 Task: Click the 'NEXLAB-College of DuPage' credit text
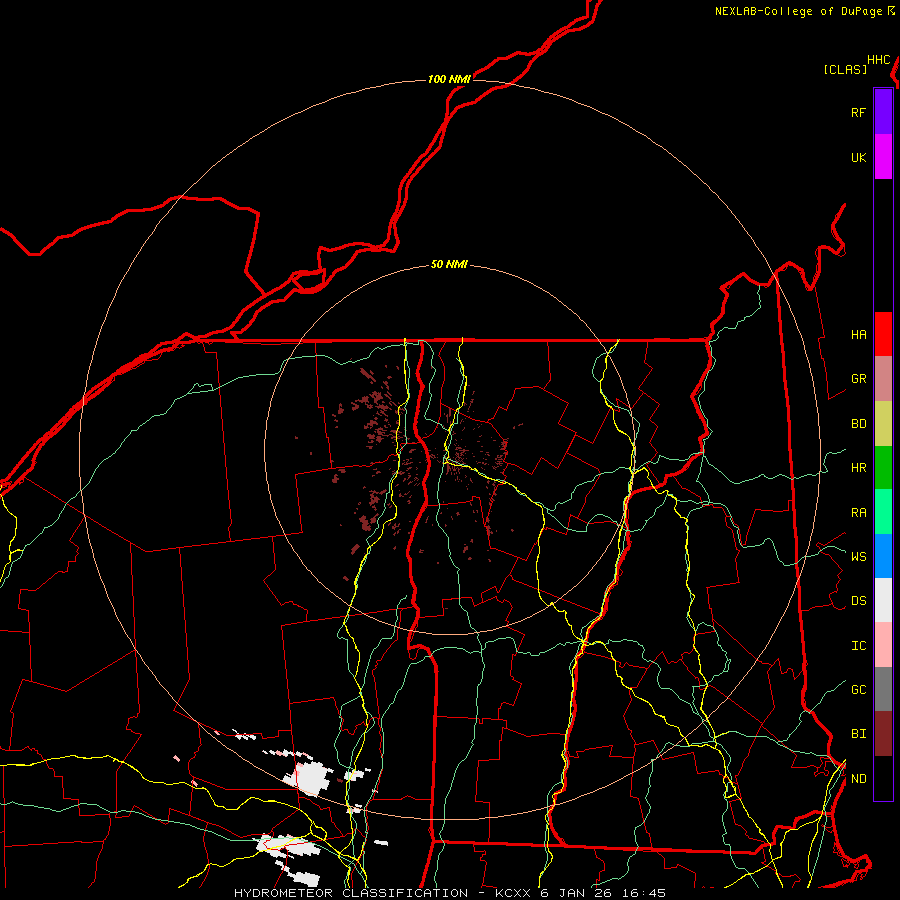pos(798,11)
